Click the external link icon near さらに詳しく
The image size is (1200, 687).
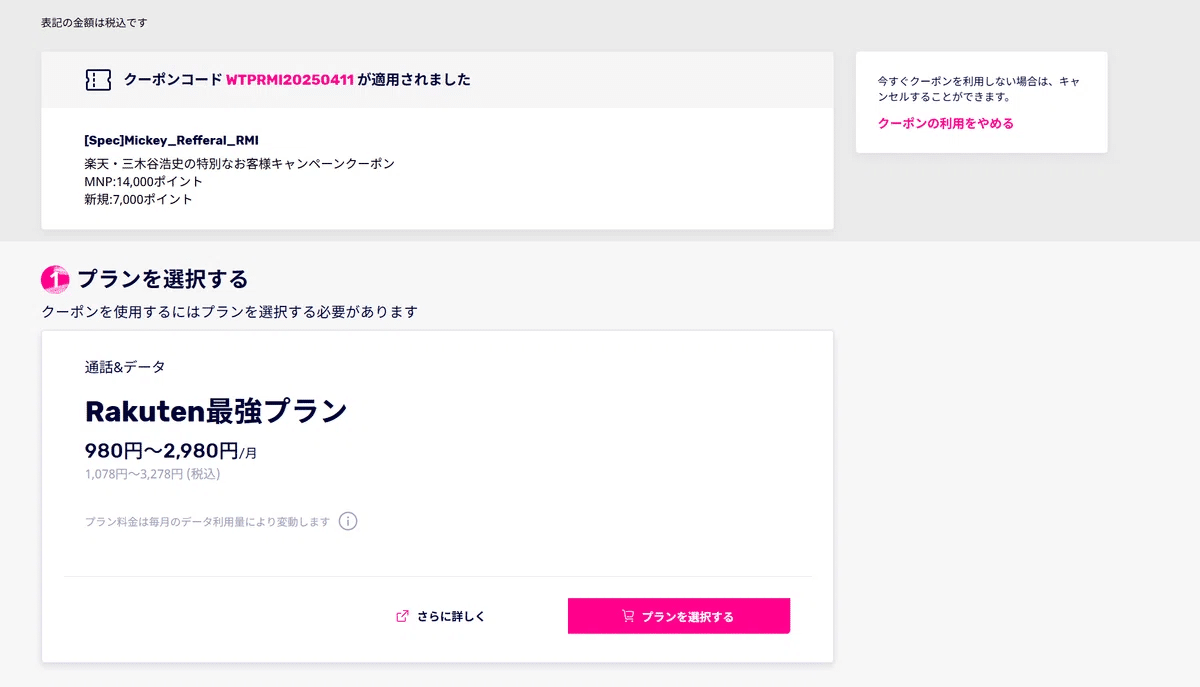(403, 616)
